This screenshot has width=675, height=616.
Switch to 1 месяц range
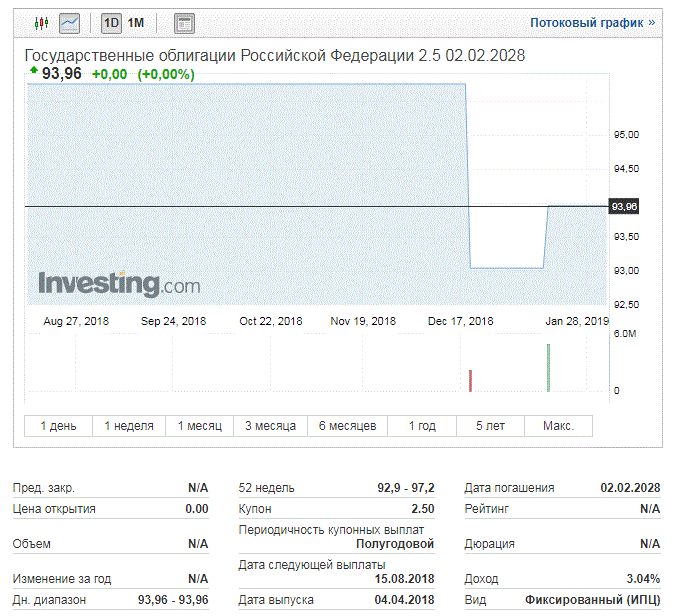tap(200, 426)
